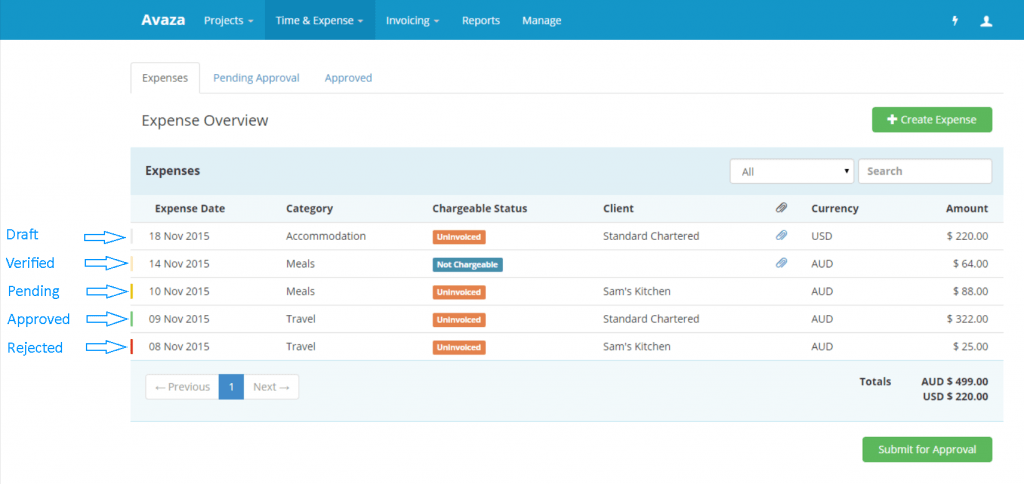Expand the Invoicing menu
Viewport: 1024px width, 484px height.
[x=413, y=20]
